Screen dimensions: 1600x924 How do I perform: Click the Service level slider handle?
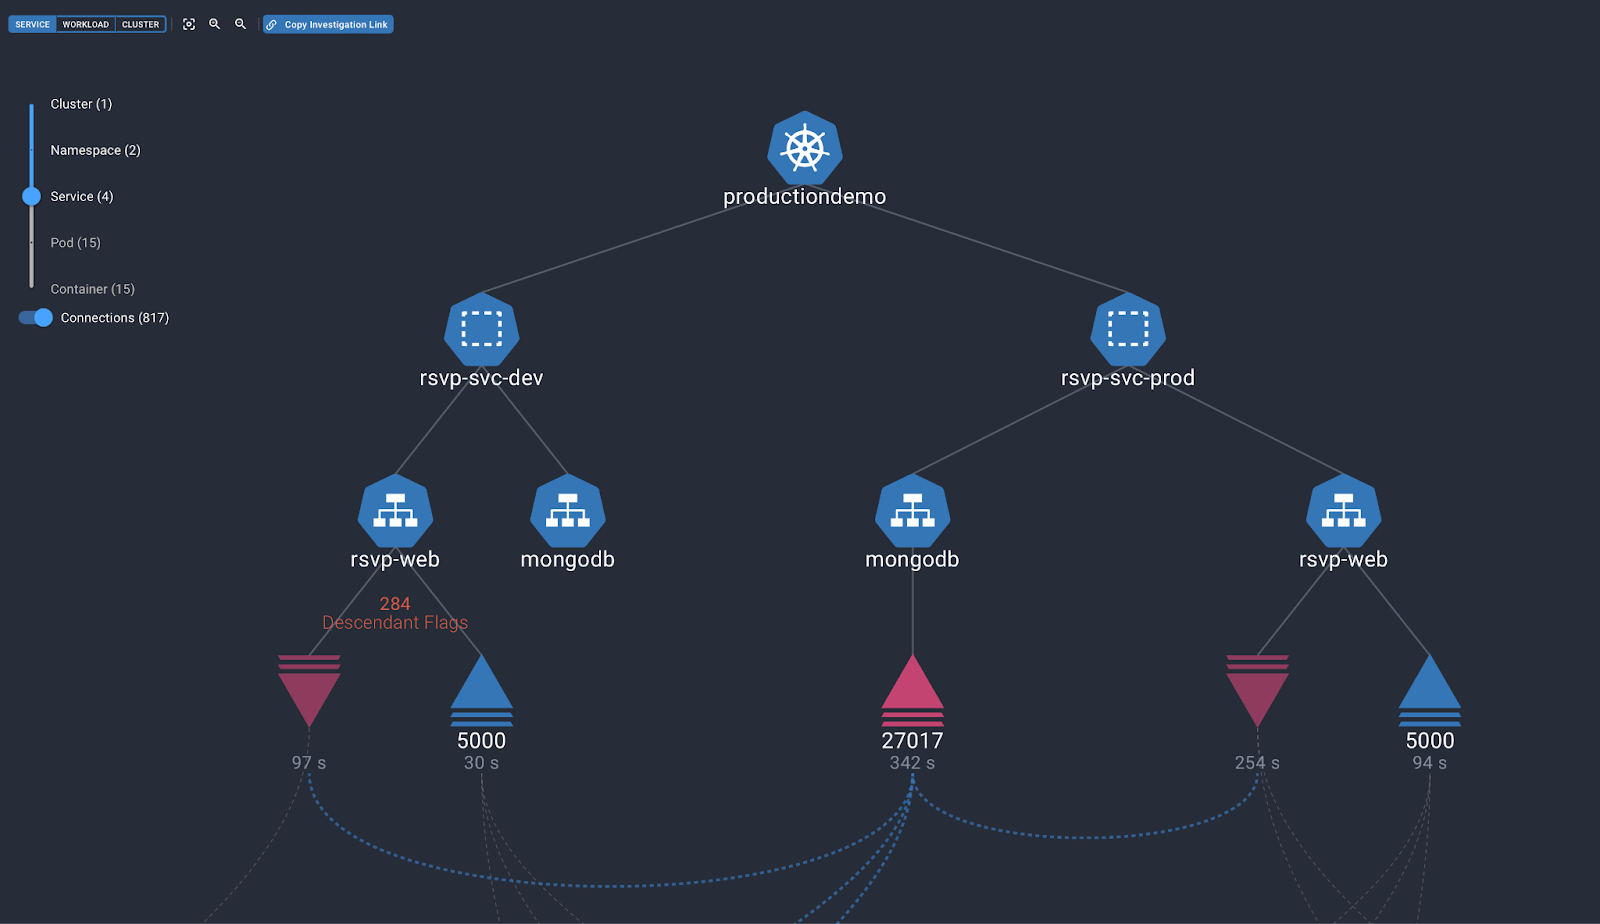32,196
